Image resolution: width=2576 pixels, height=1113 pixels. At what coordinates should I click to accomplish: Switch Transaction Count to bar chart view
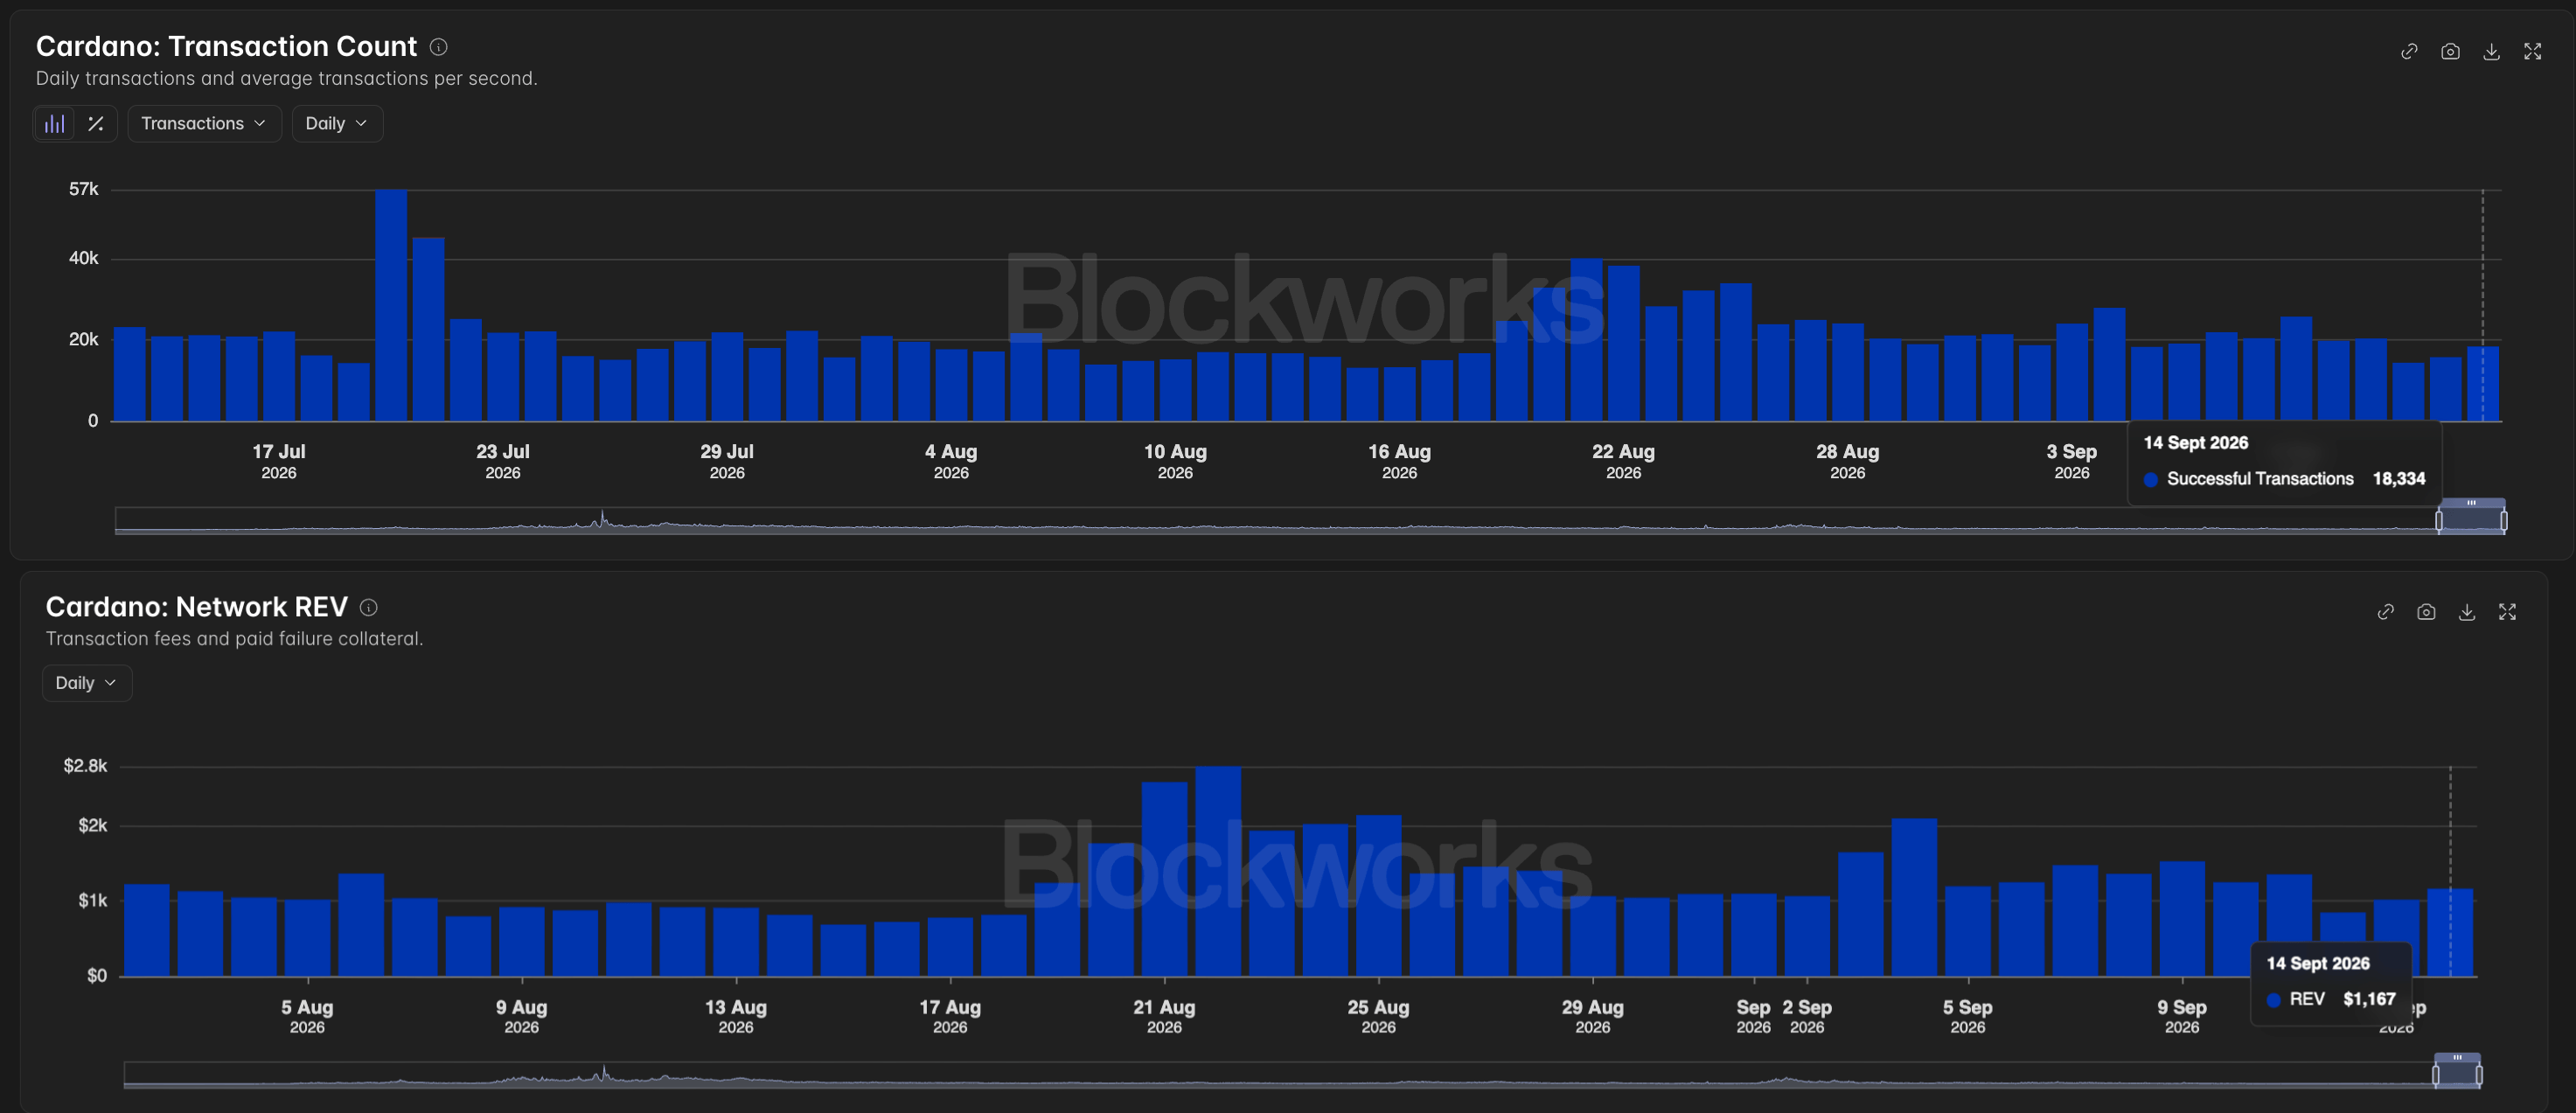pyautogui.click(x=55, y=123)
